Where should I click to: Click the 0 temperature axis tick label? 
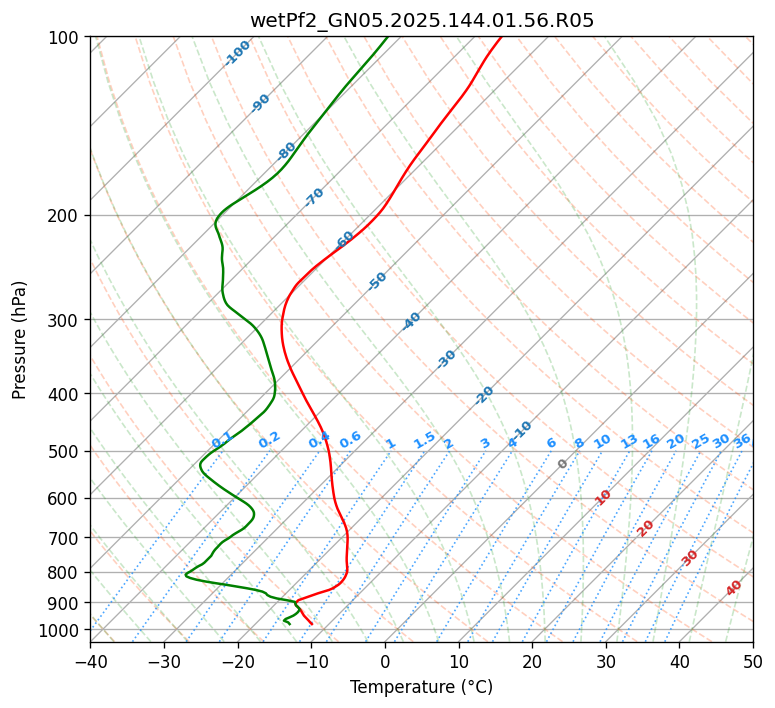coord(385,661)
